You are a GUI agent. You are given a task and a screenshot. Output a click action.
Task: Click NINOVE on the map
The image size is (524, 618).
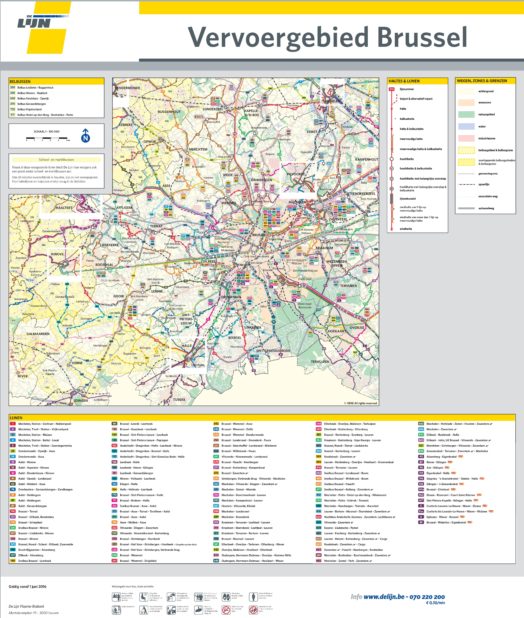(x=56, y=255)
